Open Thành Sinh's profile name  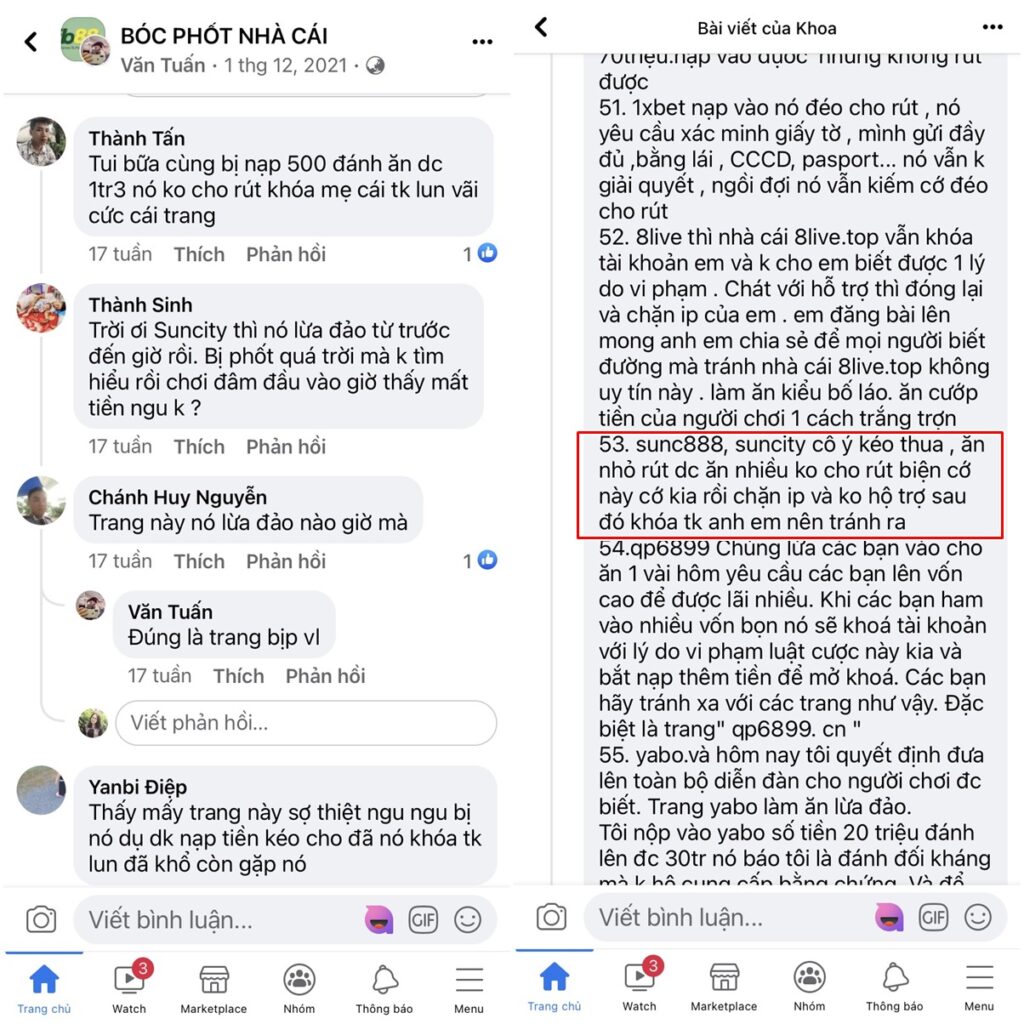(x=140, y=305)
